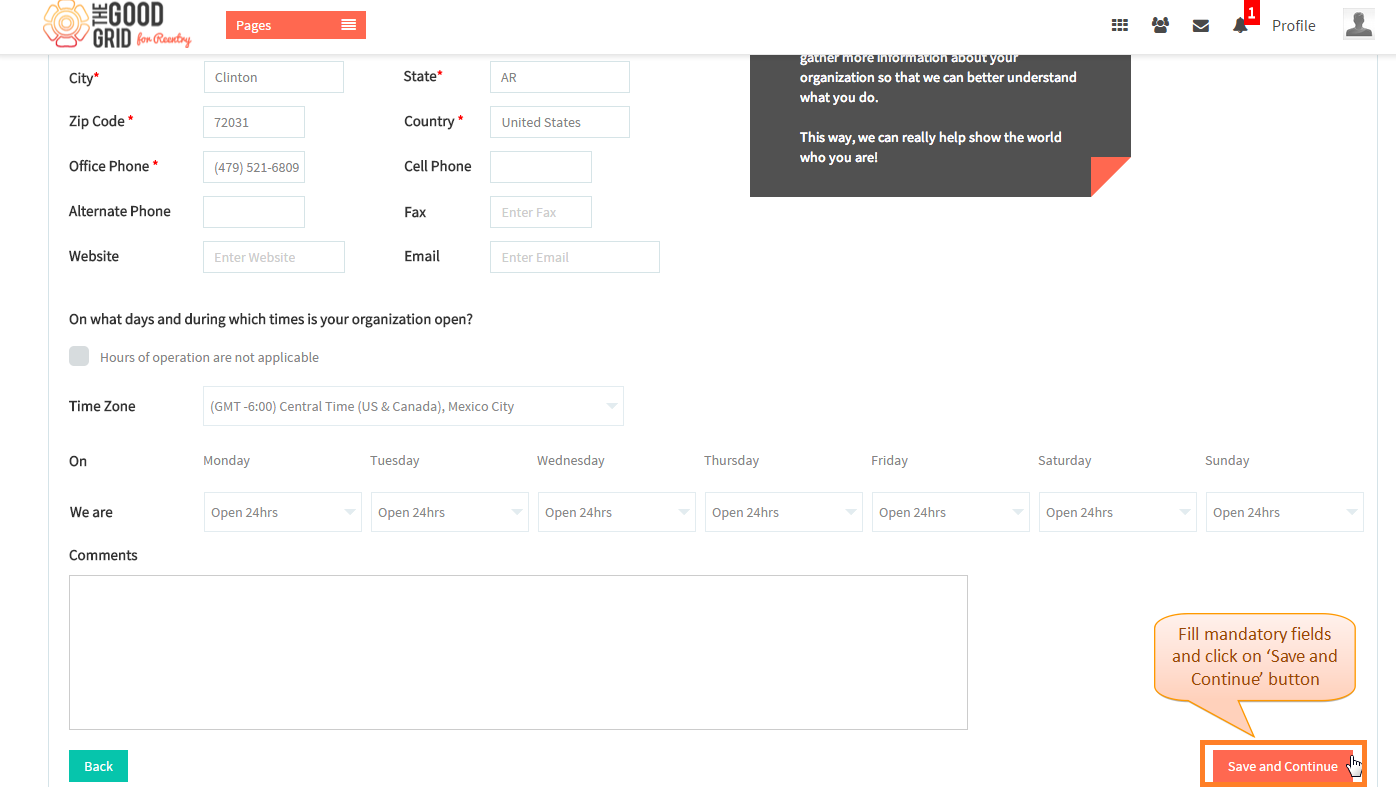This screenshot has height=787, width=1396.
Task: Click the Comments text area
Action: 518,652
